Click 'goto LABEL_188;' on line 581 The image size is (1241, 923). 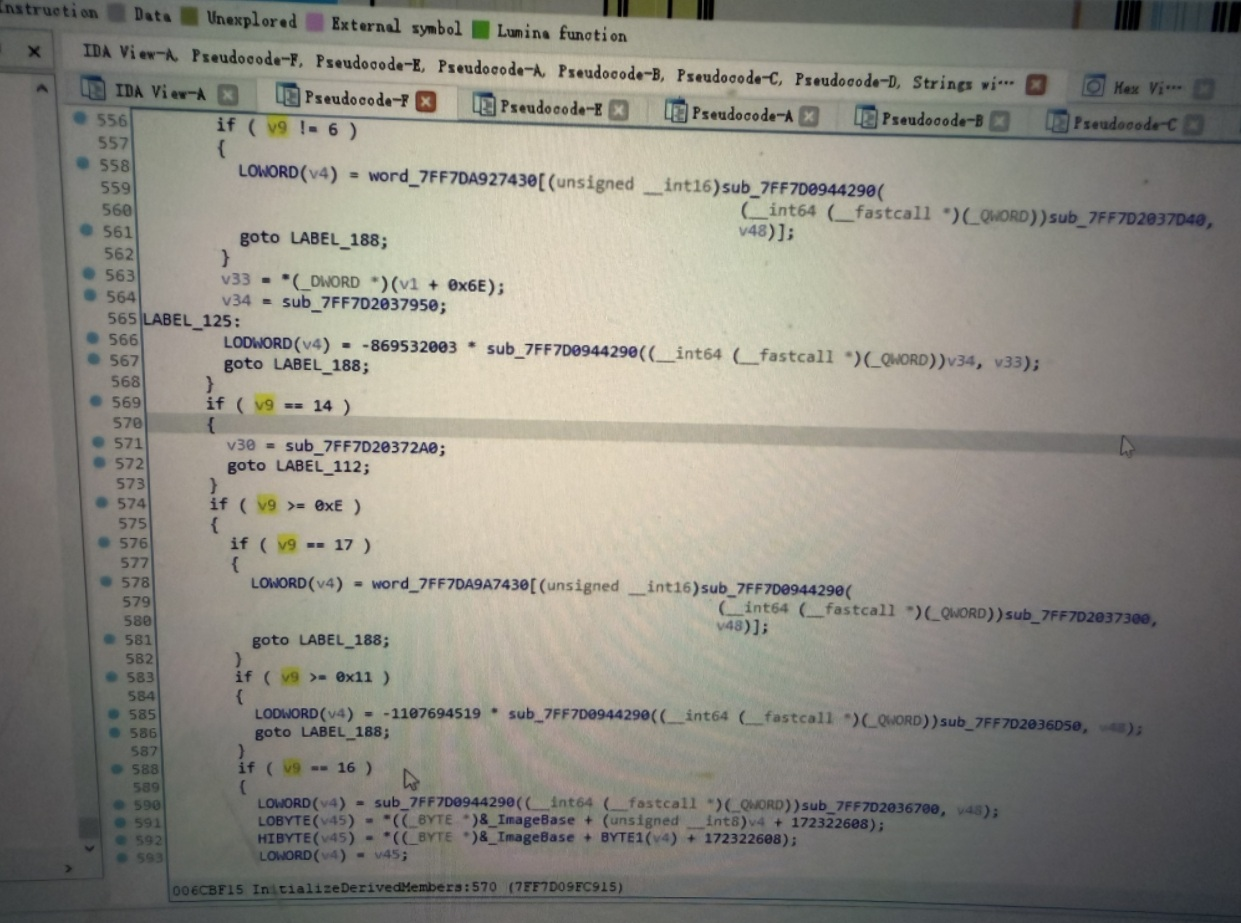[320, 641]
